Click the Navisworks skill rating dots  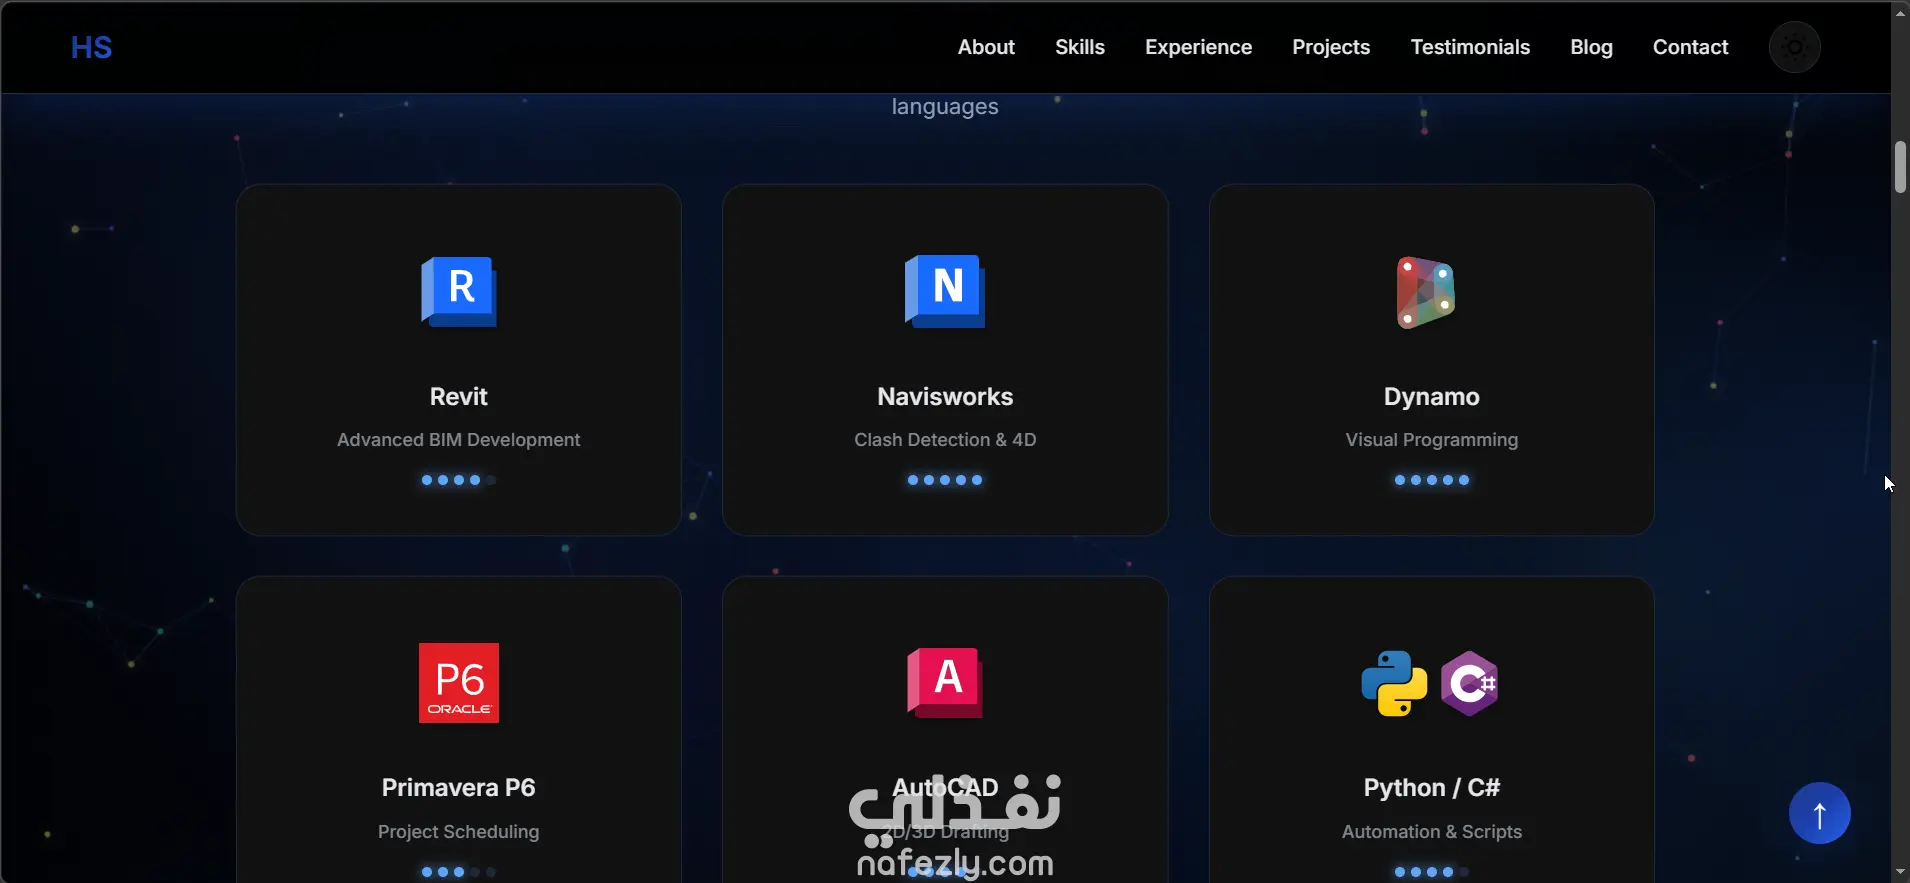pyautogui.click(x=945, y=480)
